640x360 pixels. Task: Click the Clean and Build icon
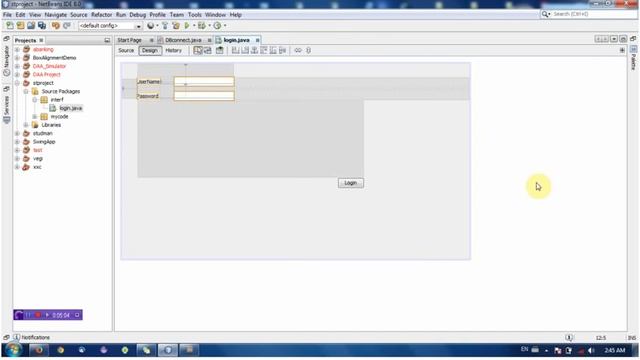pos(176,25)
